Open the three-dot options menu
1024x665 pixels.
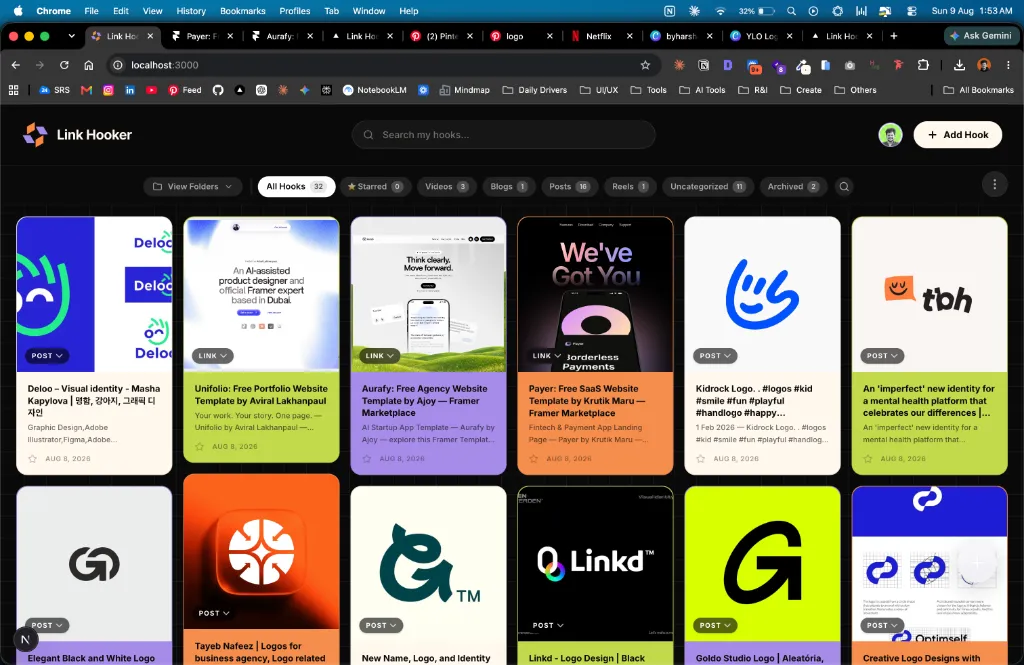click(x=995, y=185)
